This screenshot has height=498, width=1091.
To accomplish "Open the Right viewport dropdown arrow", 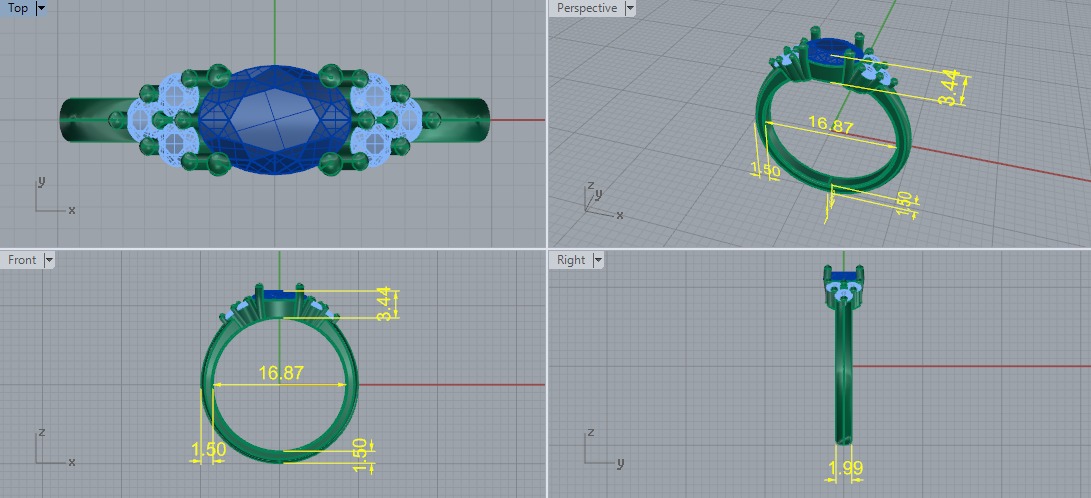I will (598, 260).
